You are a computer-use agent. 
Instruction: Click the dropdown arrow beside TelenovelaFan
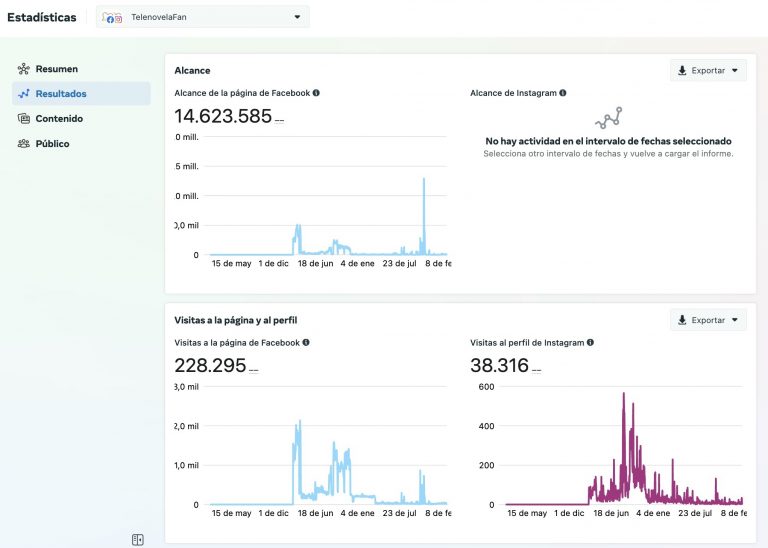click(297, 17)
